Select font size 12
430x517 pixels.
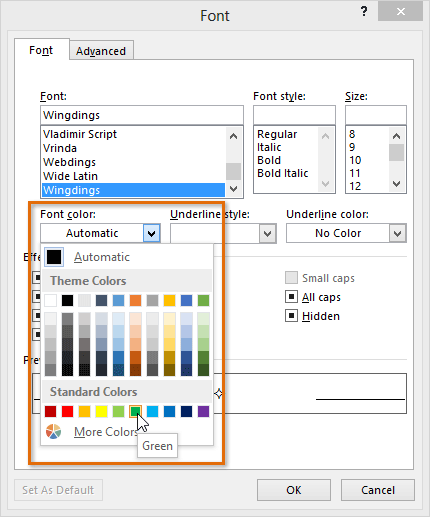tap(355, 186)
